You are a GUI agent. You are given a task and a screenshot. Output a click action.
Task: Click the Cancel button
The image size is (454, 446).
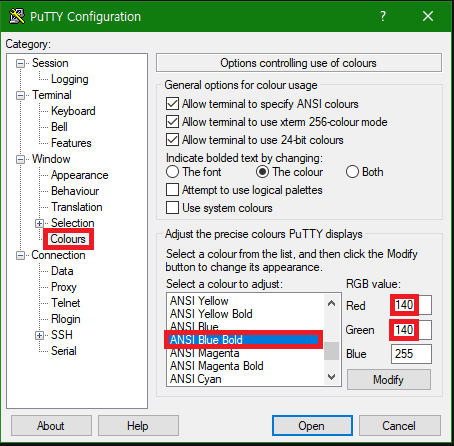tap(400, 425)
